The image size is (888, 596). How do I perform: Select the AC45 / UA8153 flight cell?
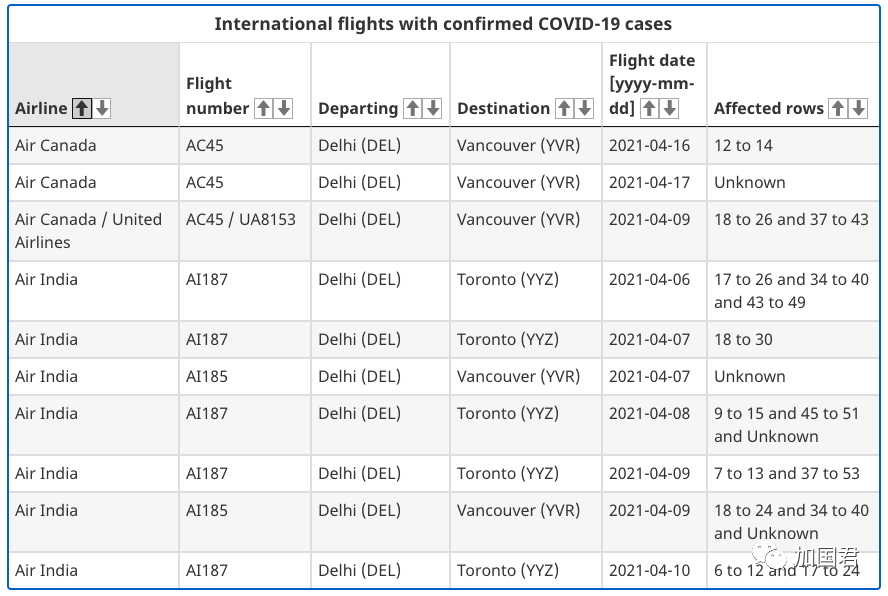tap(245, 231)
